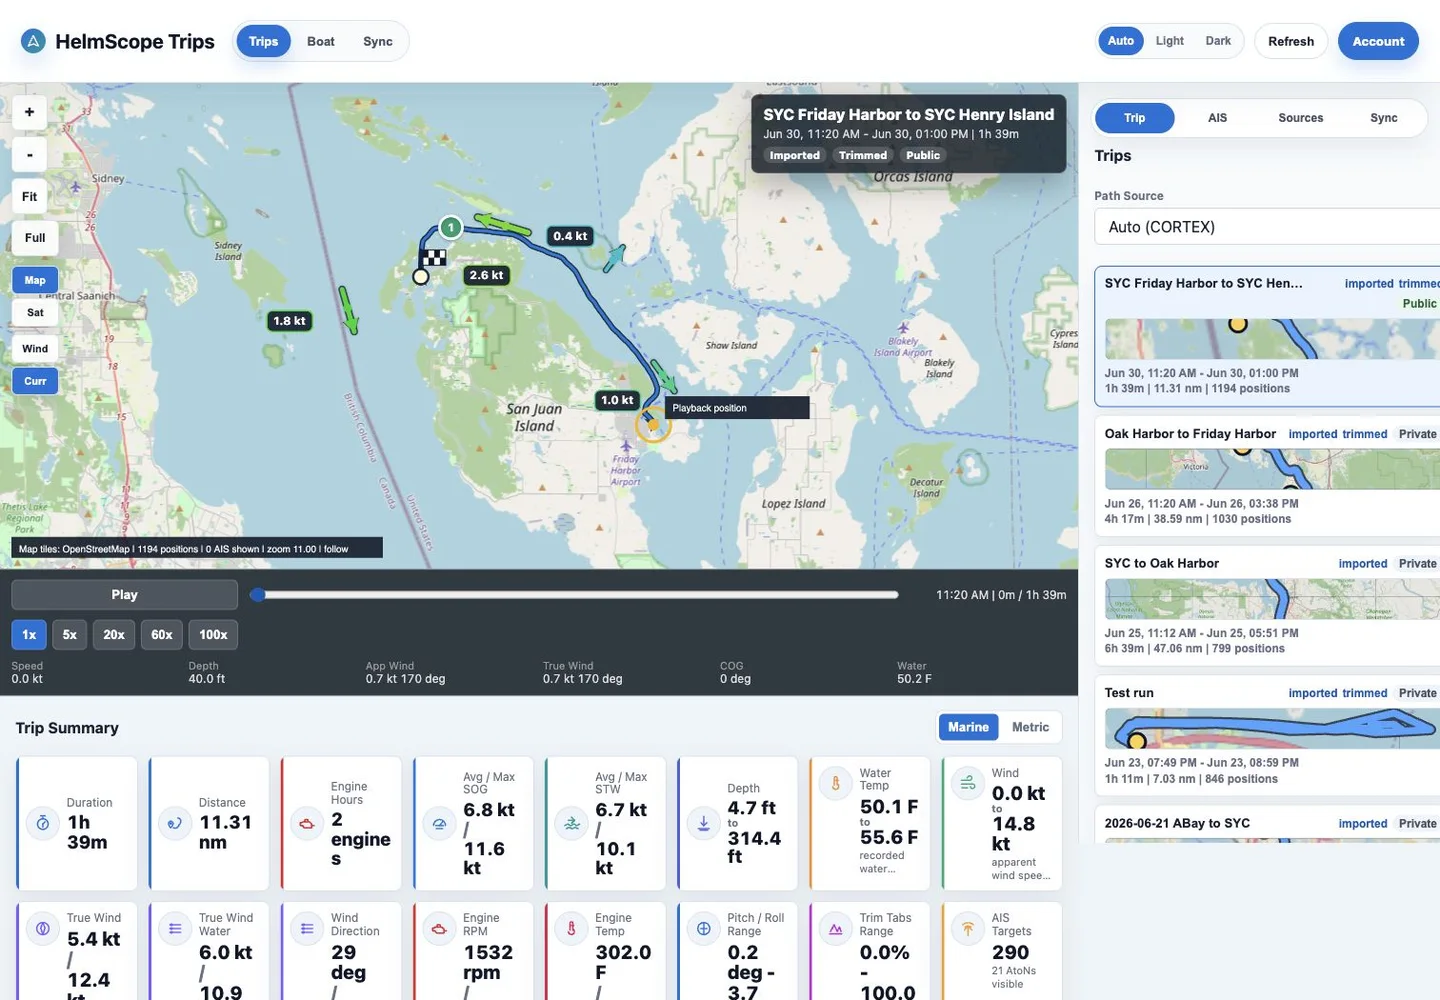Select Light theme mode

tap(1169, 41)
